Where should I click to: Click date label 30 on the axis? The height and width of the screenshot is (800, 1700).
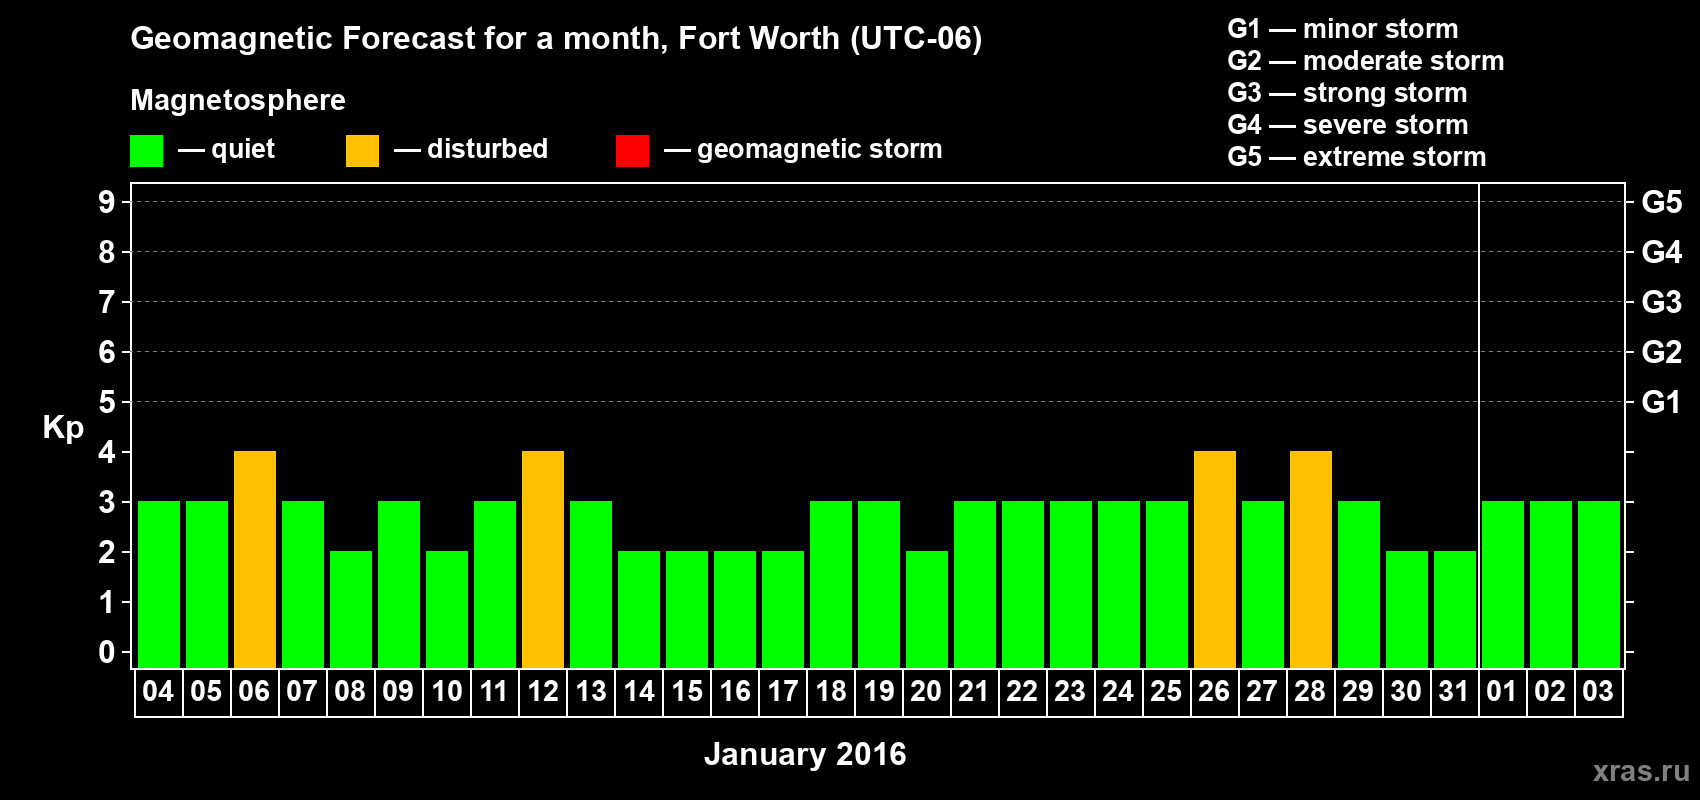(x=1406, y=692)
